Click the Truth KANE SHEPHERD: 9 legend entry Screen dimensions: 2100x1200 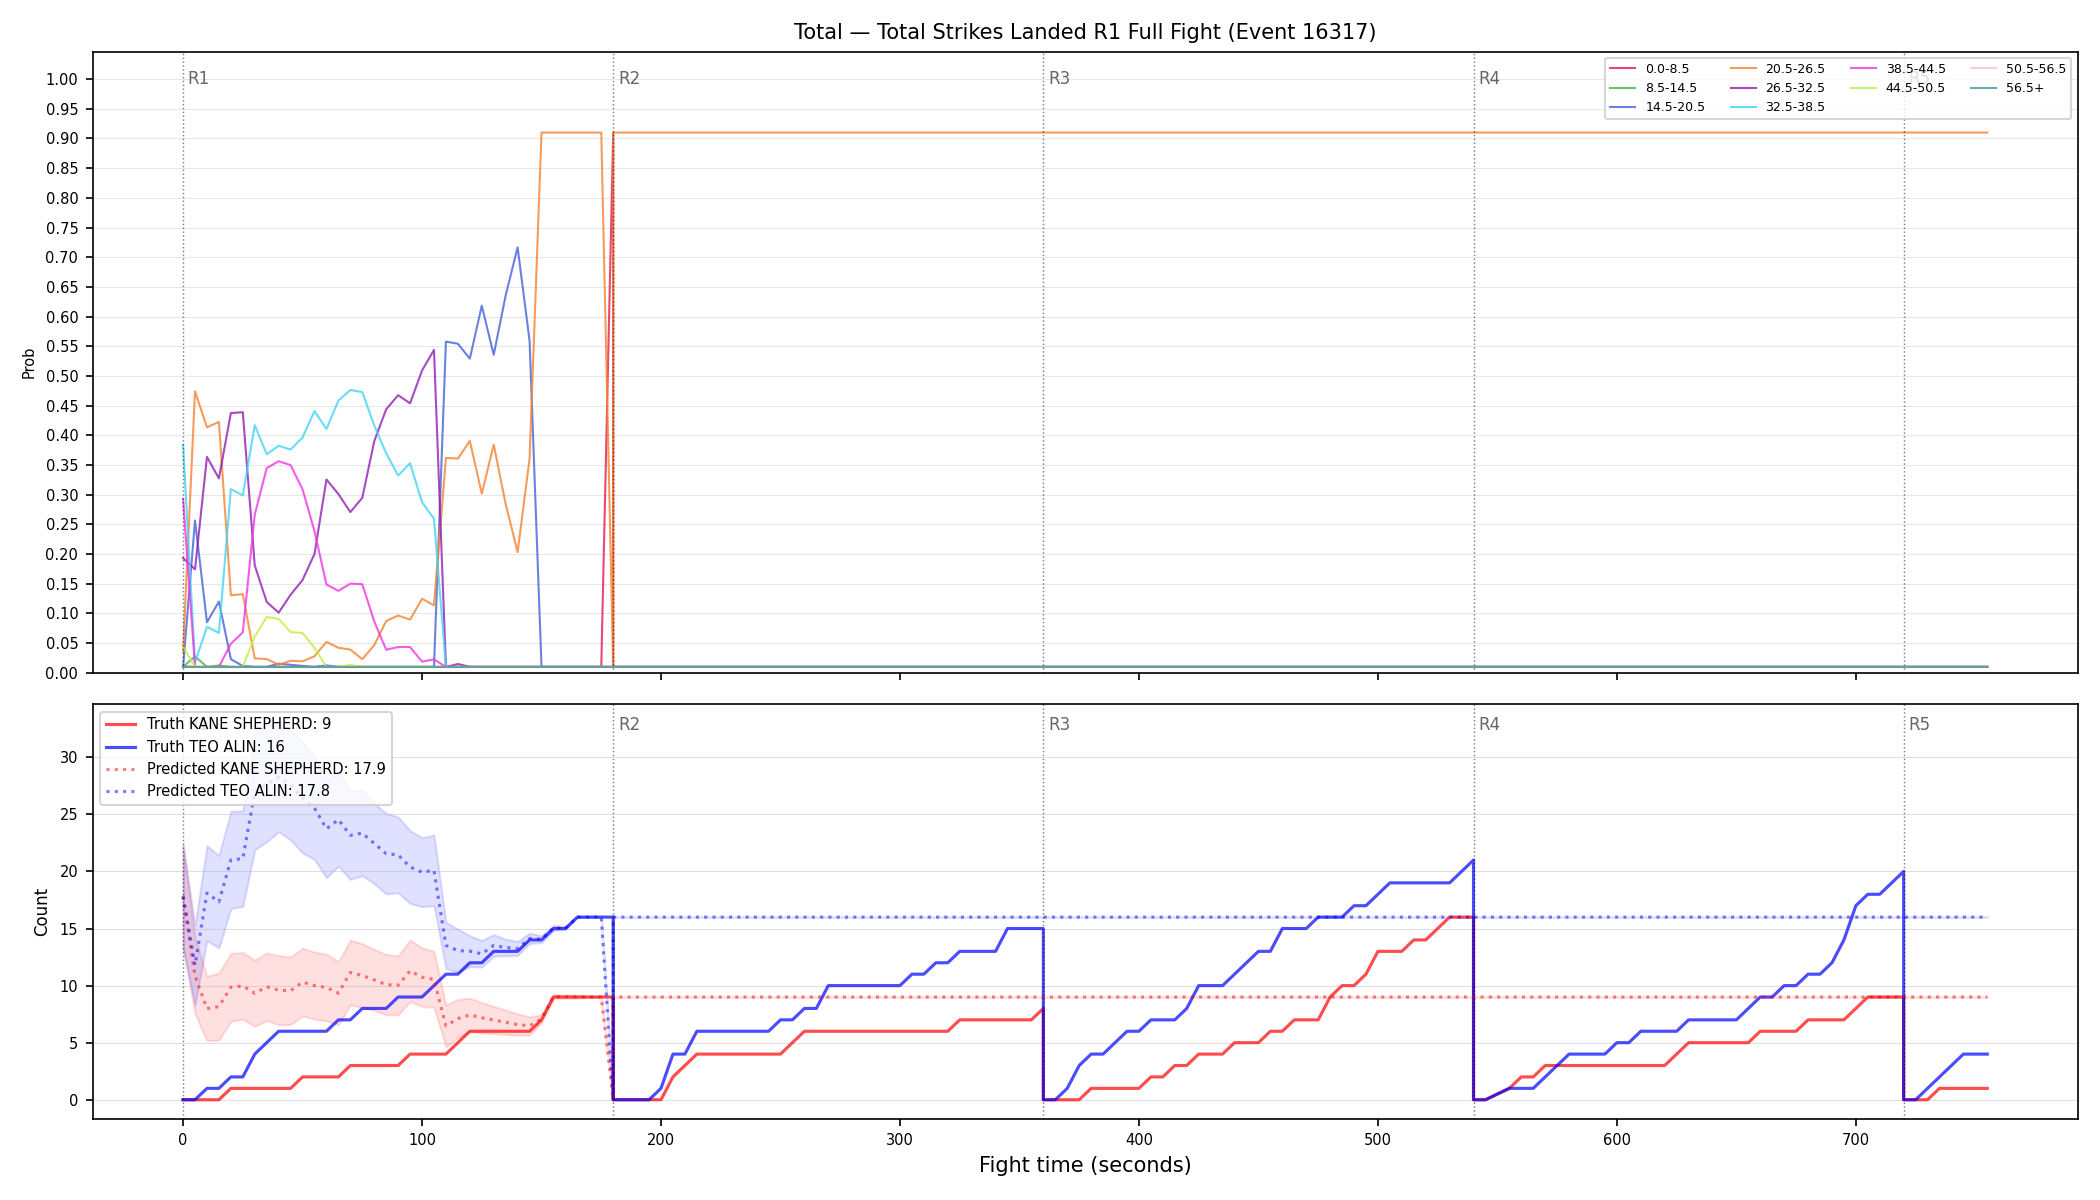point(218,724)
